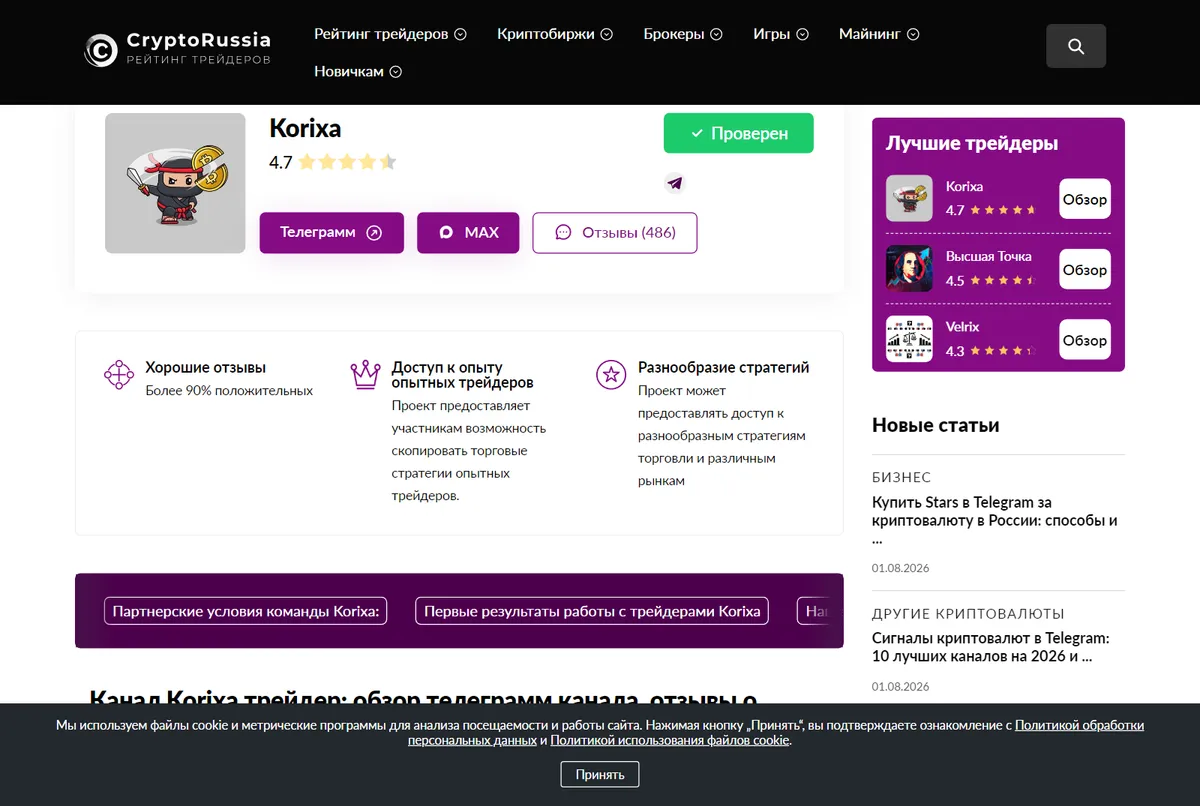The width and height of the screenshot is (1200, 806).
Task: Open the Телеграмм channel button
Action: [x=332, y=232]
